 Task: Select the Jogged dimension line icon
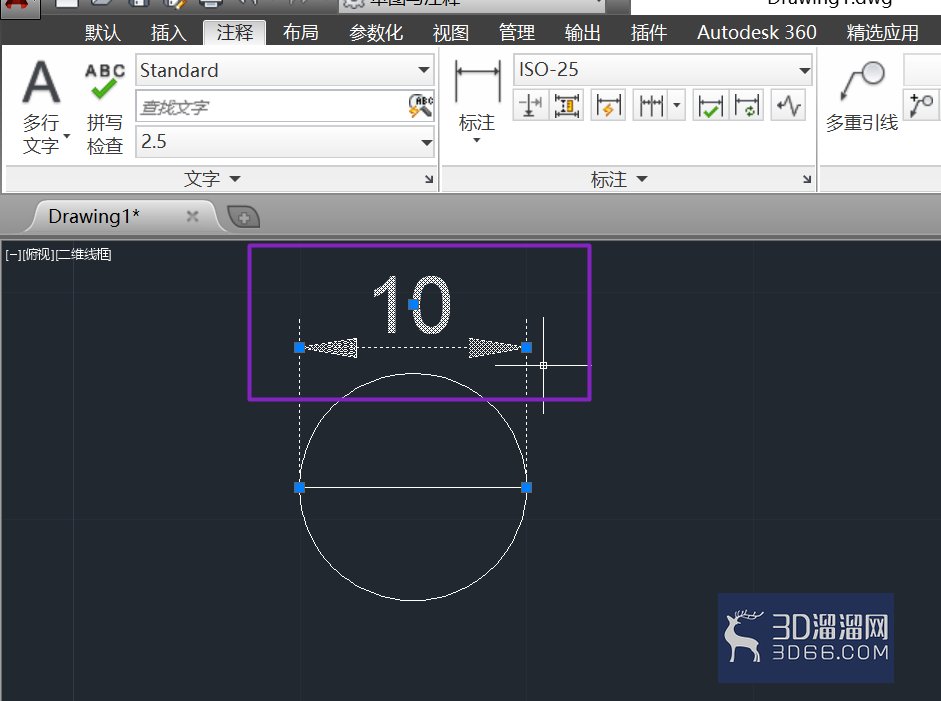point(788,106)
